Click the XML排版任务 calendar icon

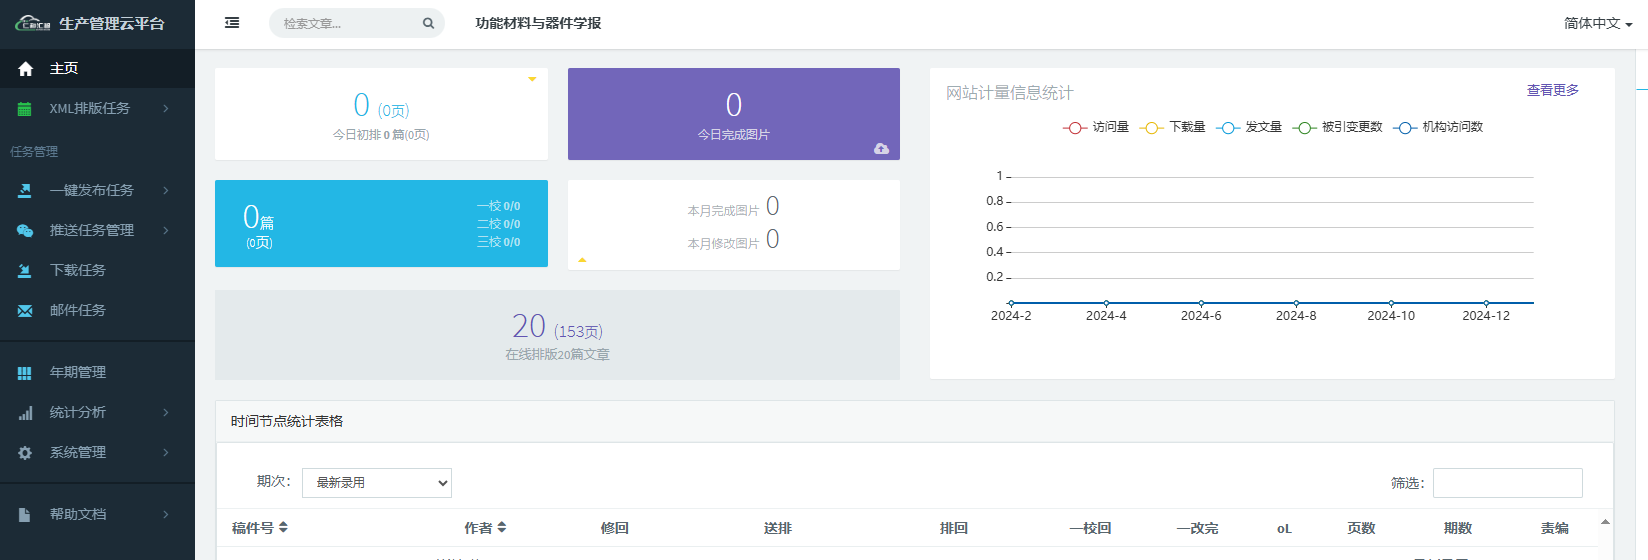point(25,109)
